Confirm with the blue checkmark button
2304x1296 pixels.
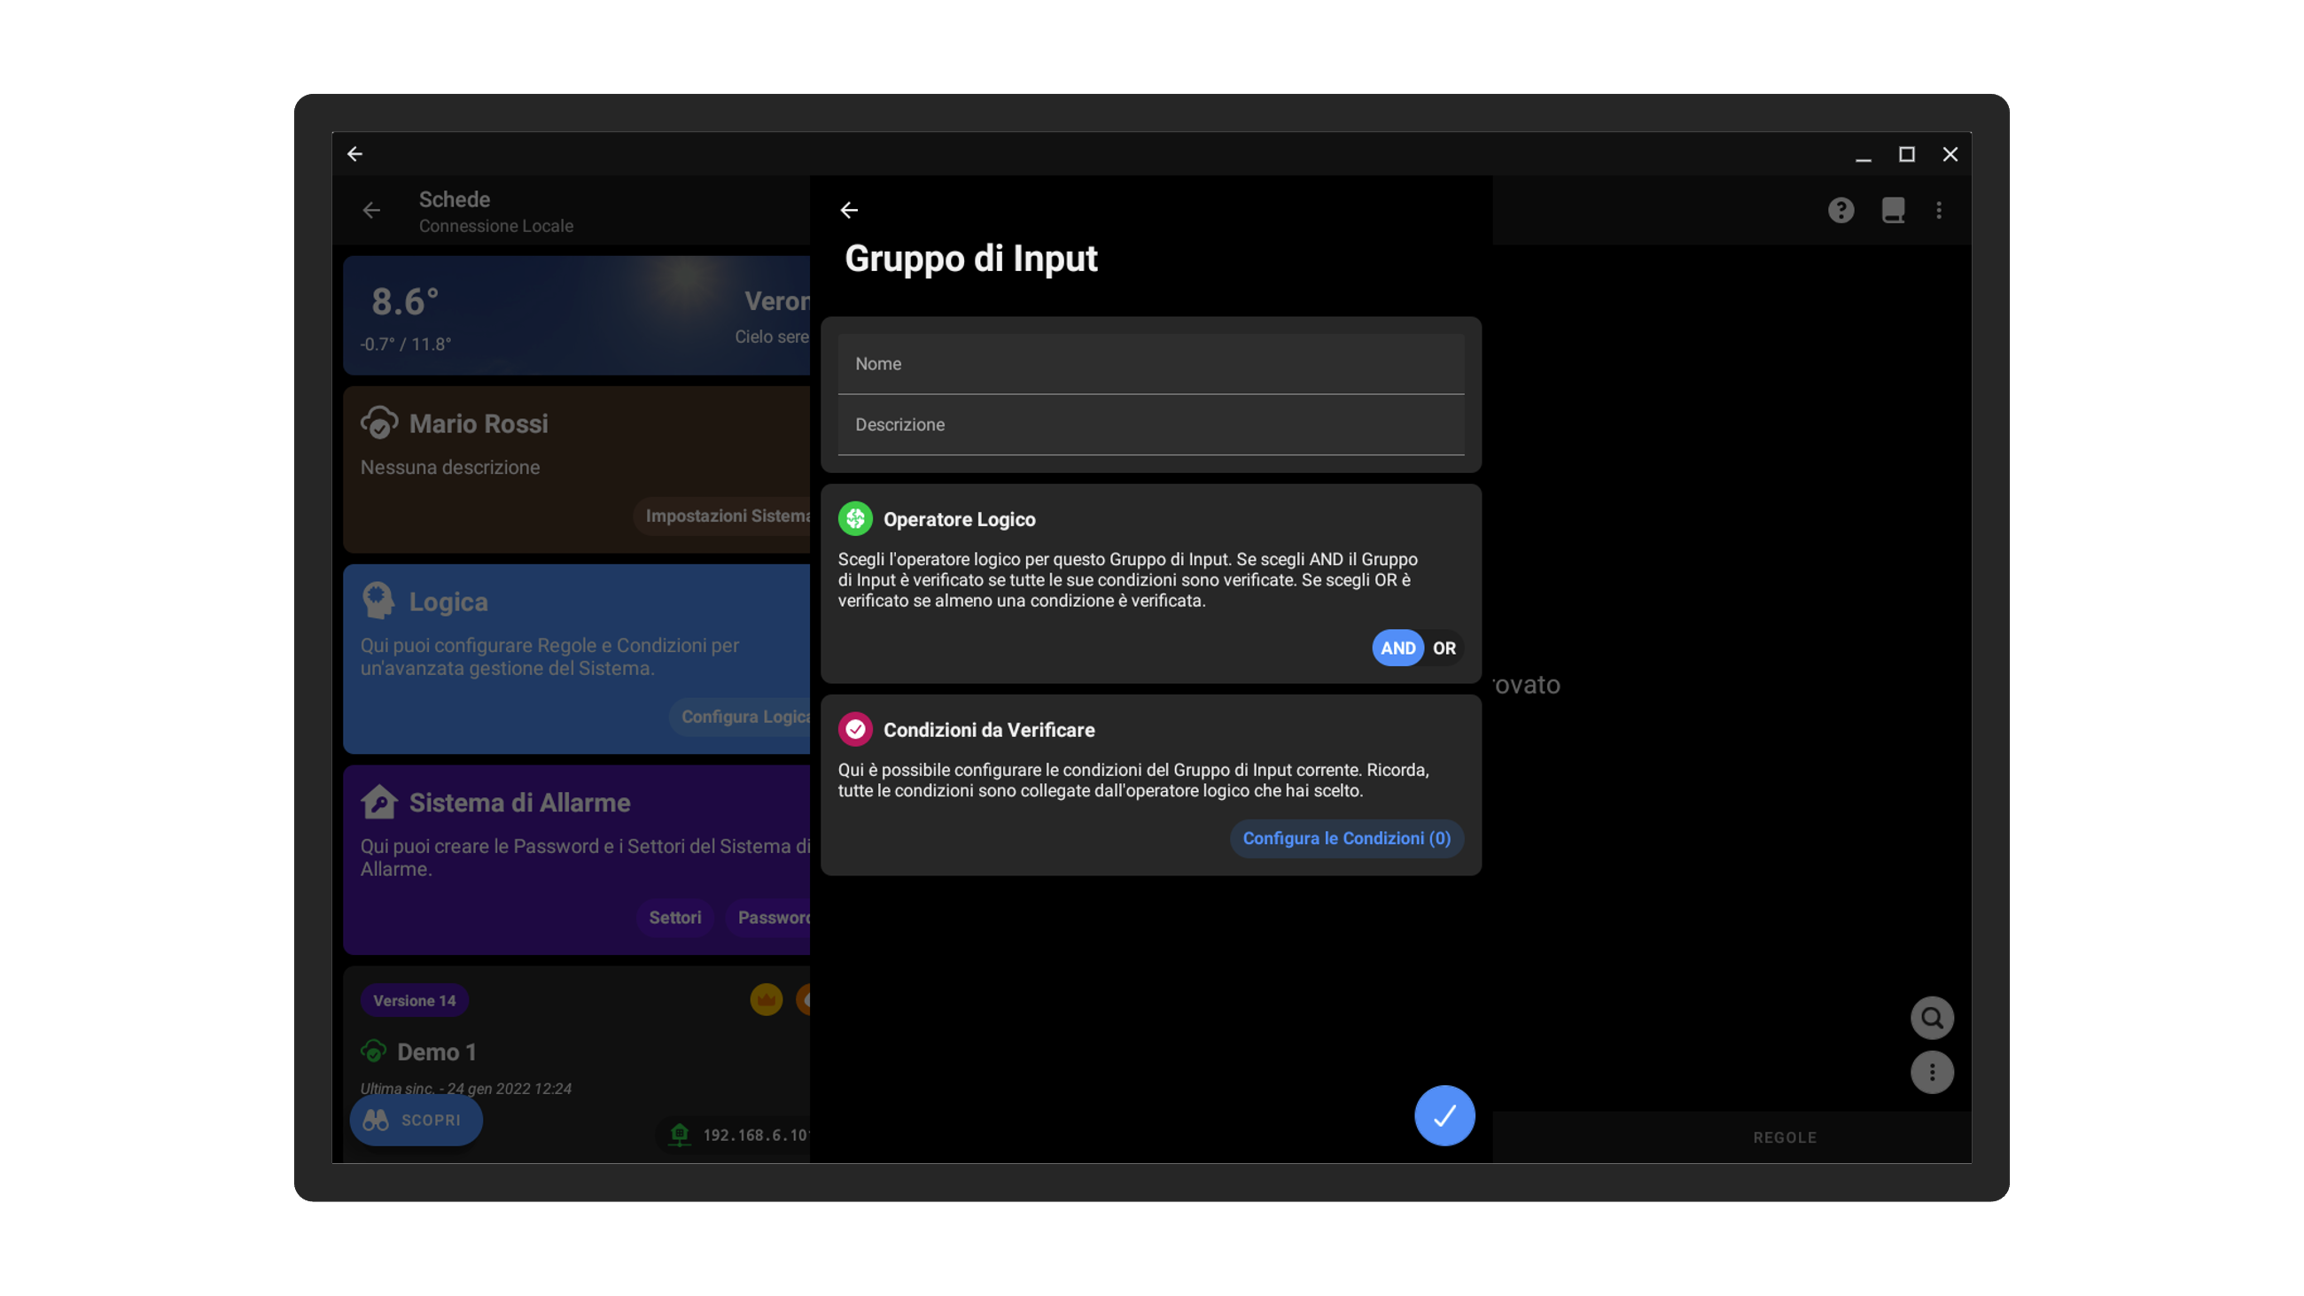click(1444, 1115)
